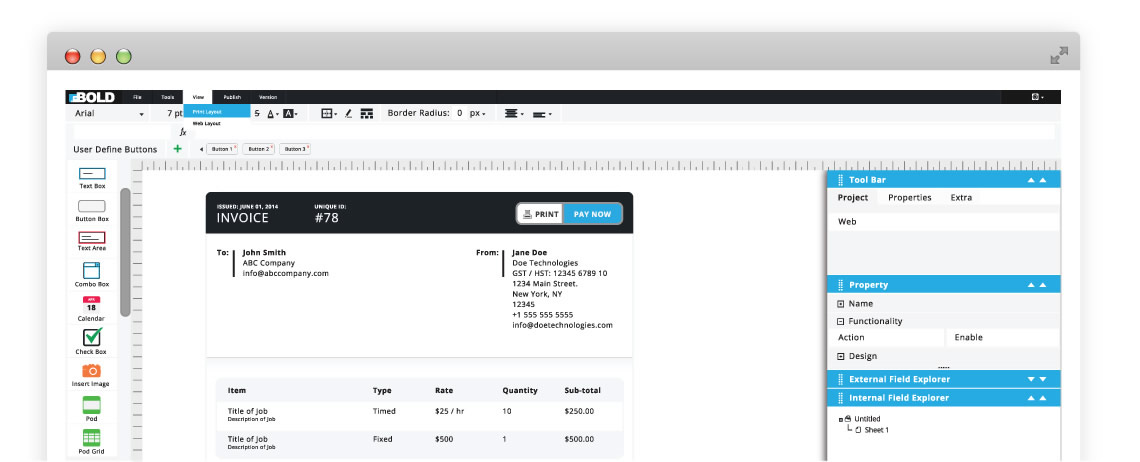Click the Sub-total column header

click(x=582, y=391)
